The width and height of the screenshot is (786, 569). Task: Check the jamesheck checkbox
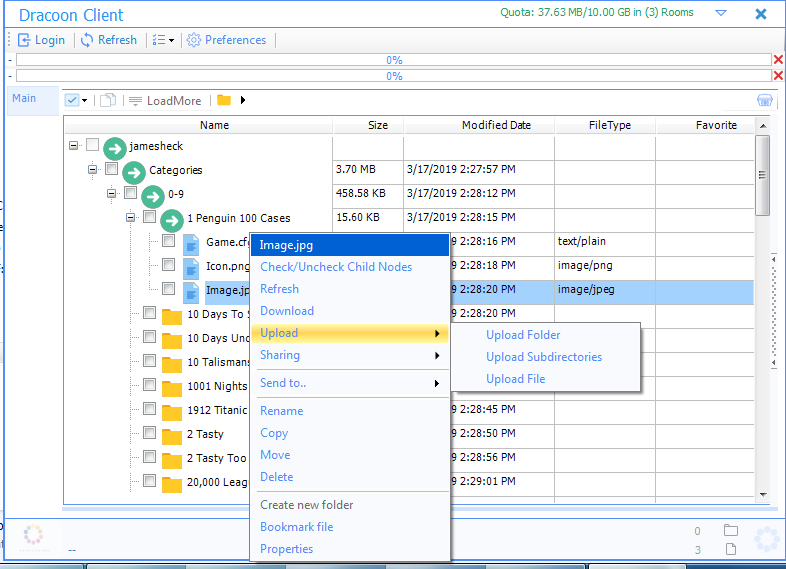click(92, 144)
